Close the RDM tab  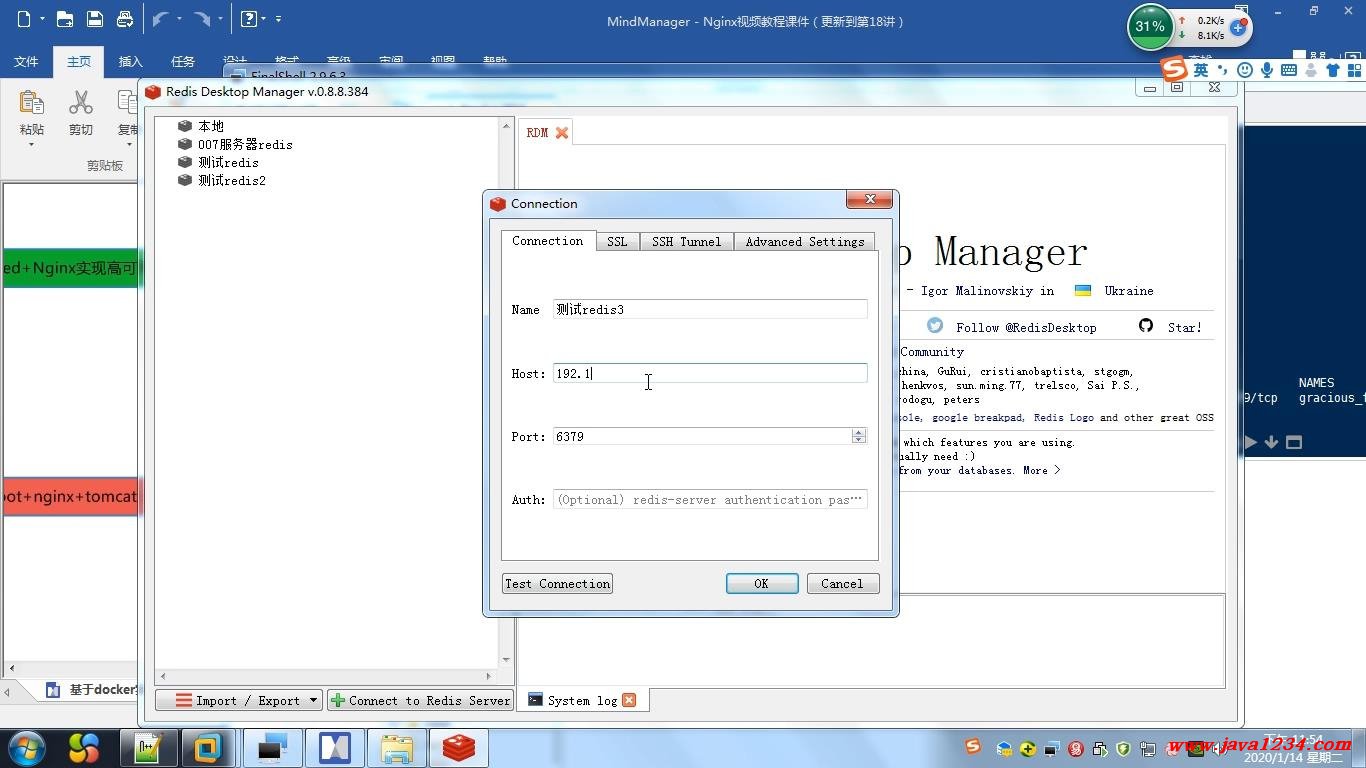pos(562,133)
